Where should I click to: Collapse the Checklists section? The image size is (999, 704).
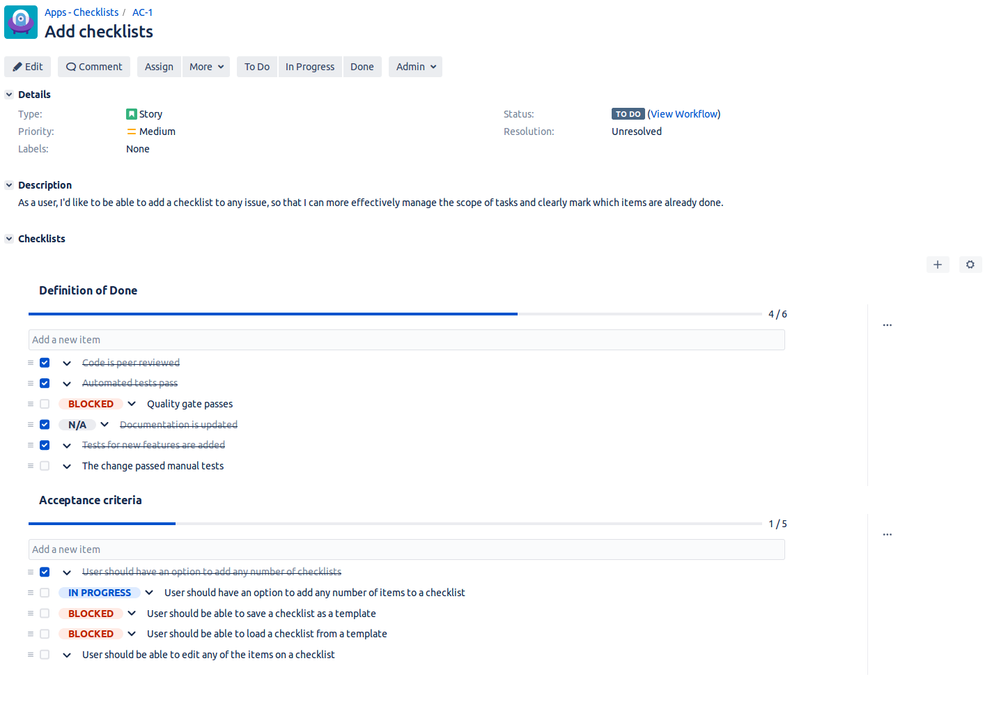coord(9,239)
